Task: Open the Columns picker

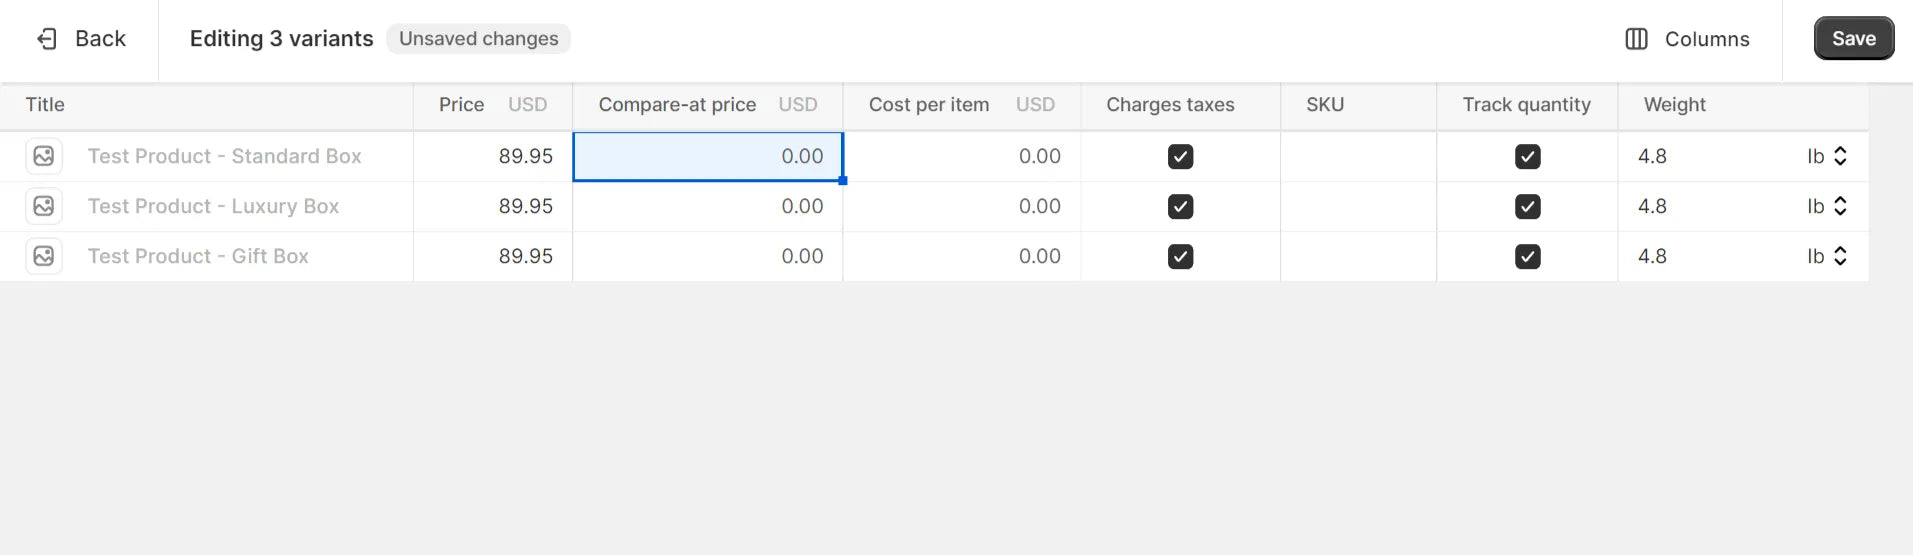Action: [1688, 39]
